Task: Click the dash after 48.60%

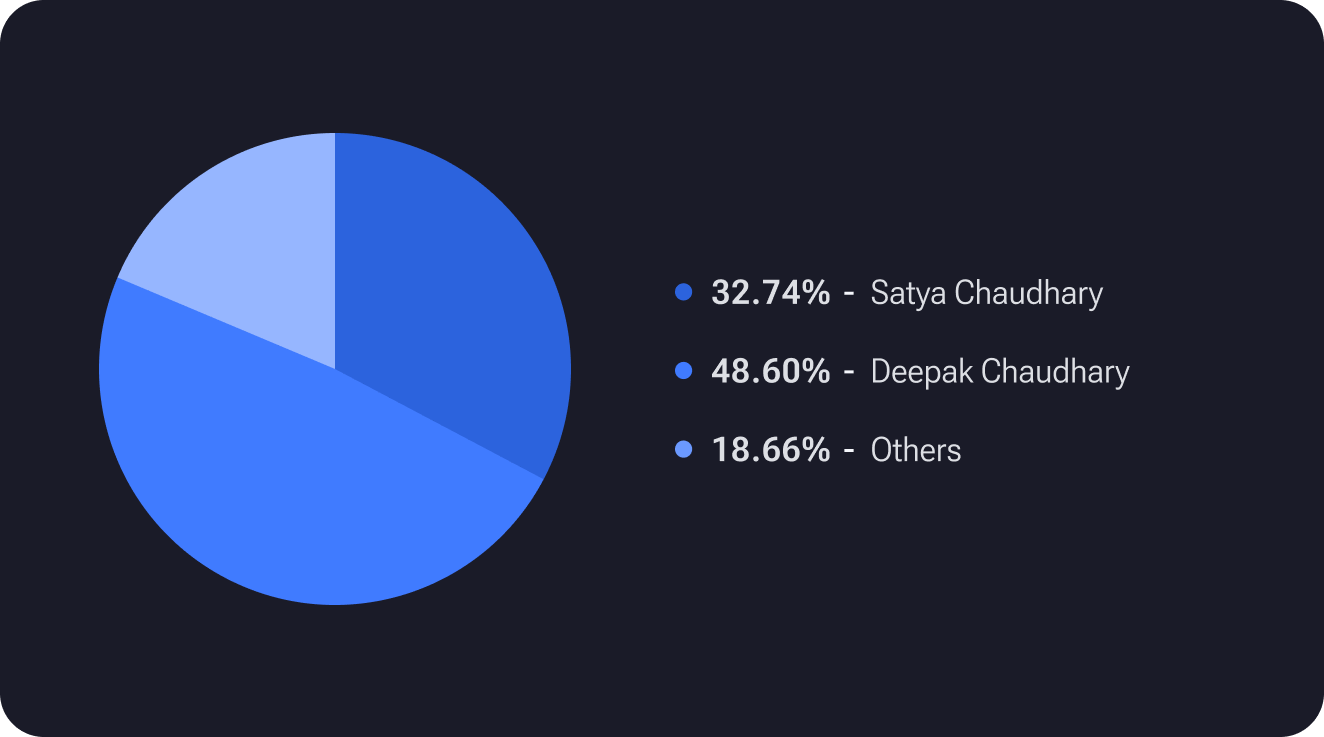Action: click(x=849, y=372)
